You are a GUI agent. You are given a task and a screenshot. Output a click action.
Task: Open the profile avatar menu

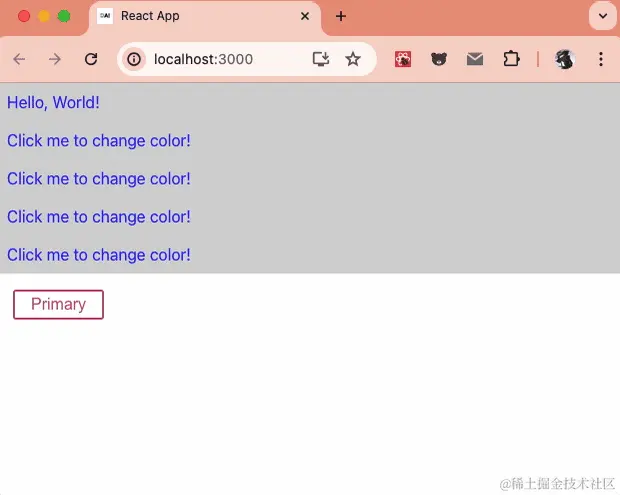(x=565, y=59)
